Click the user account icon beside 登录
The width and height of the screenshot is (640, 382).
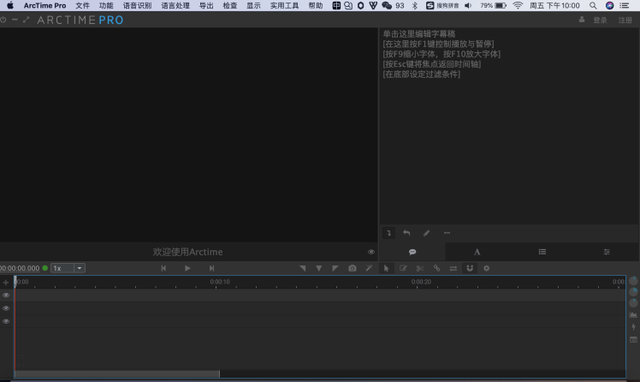(x=582, y=20)
